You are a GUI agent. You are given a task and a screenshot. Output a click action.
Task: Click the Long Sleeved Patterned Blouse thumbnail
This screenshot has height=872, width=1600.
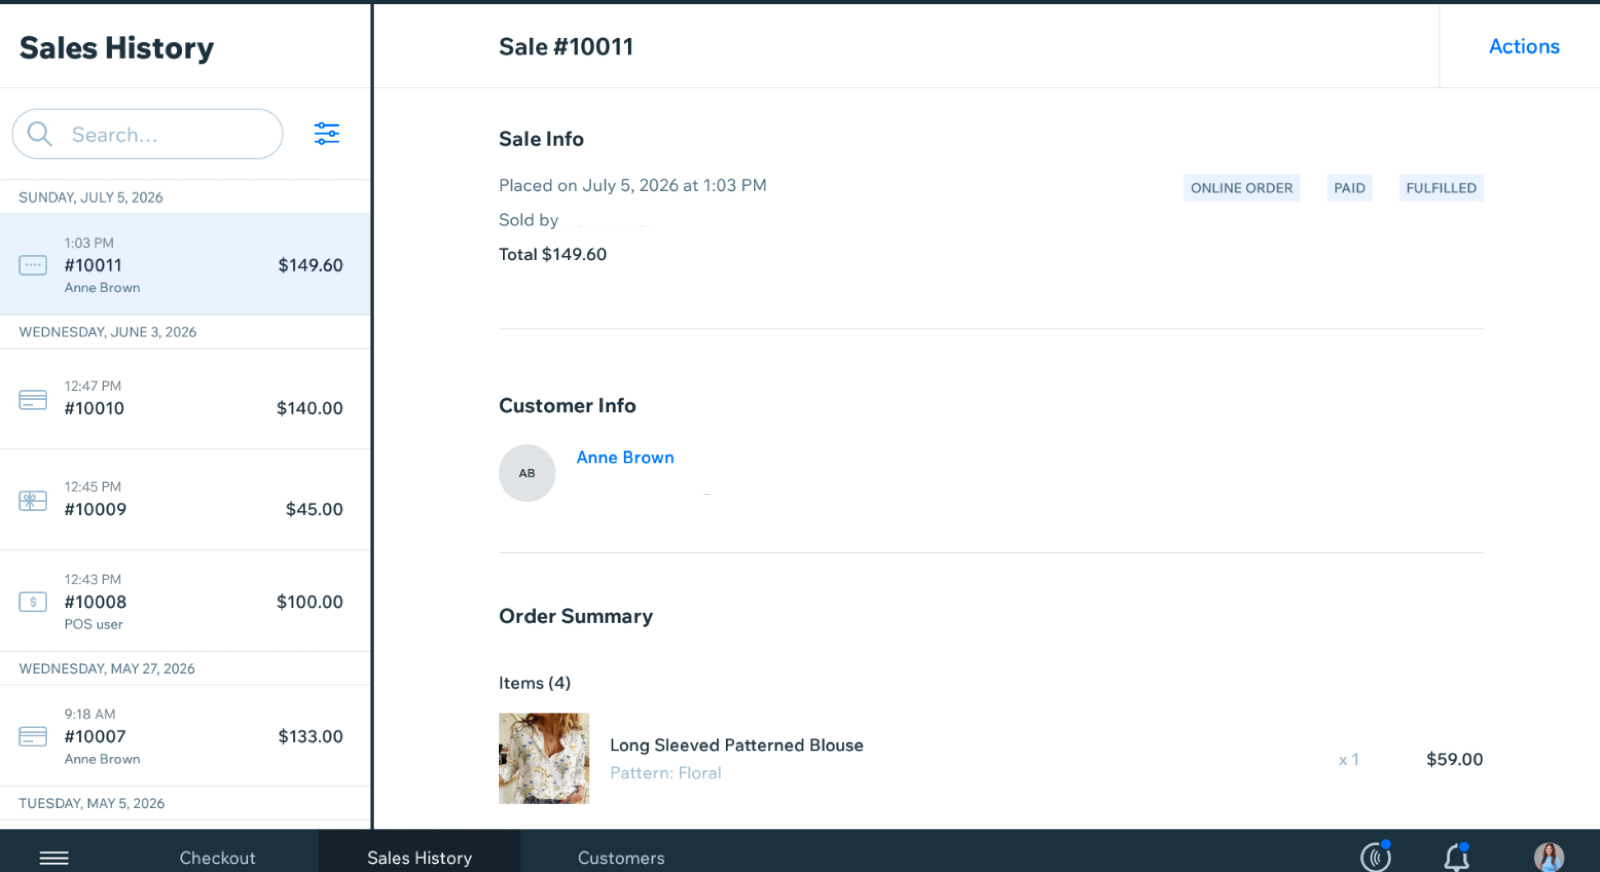click(544, 758)
